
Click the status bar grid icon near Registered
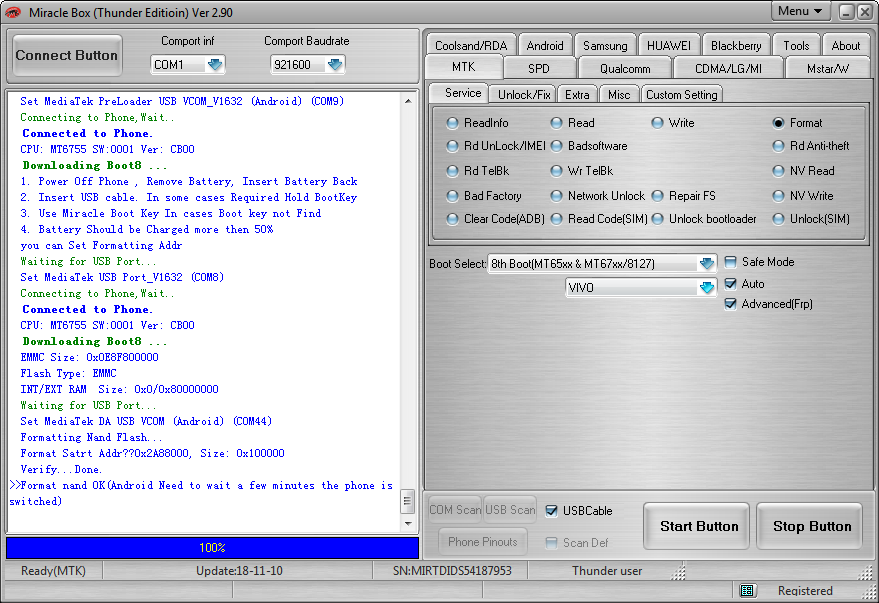(x=747, y=590)
